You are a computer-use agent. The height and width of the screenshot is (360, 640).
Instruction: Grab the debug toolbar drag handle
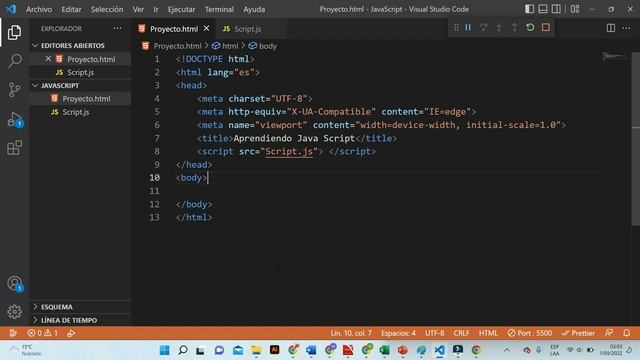456,27
